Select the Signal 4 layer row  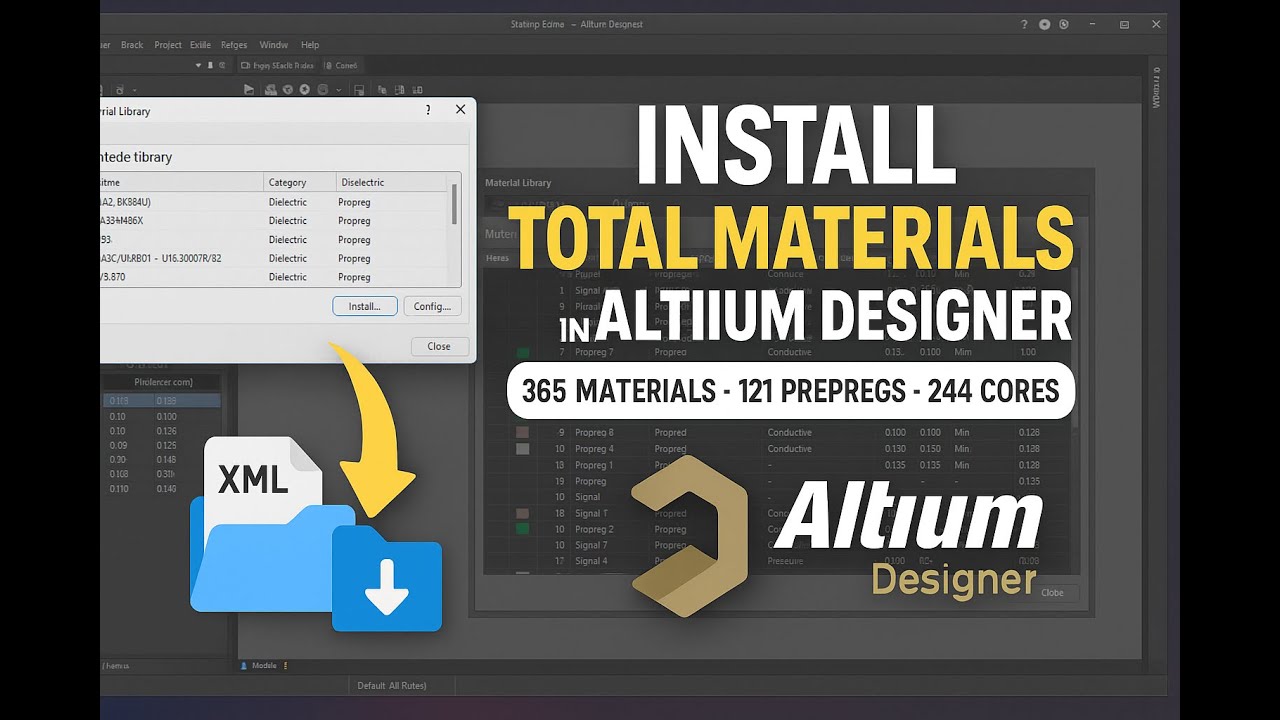(x=777, y=561)
